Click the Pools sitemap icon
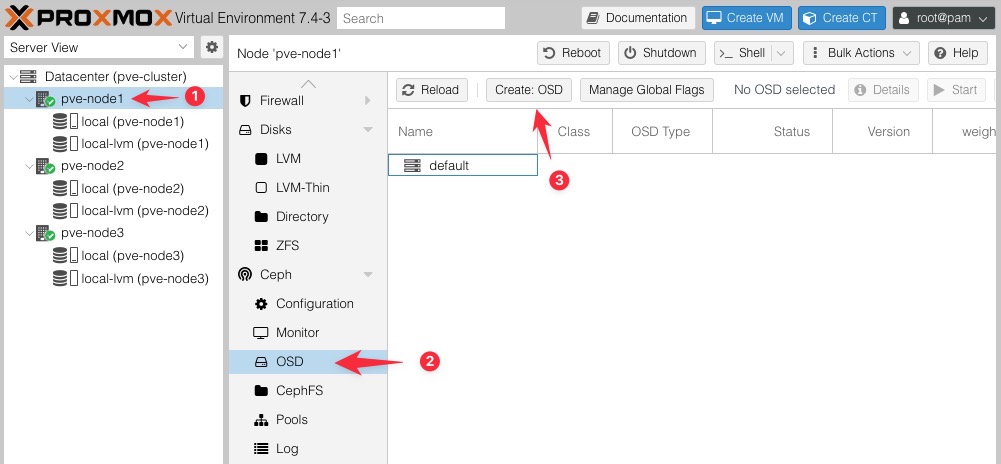Image resolution: width=1001 pixels, height=464 pixels. pyautogui.click(x=261, y=420)
